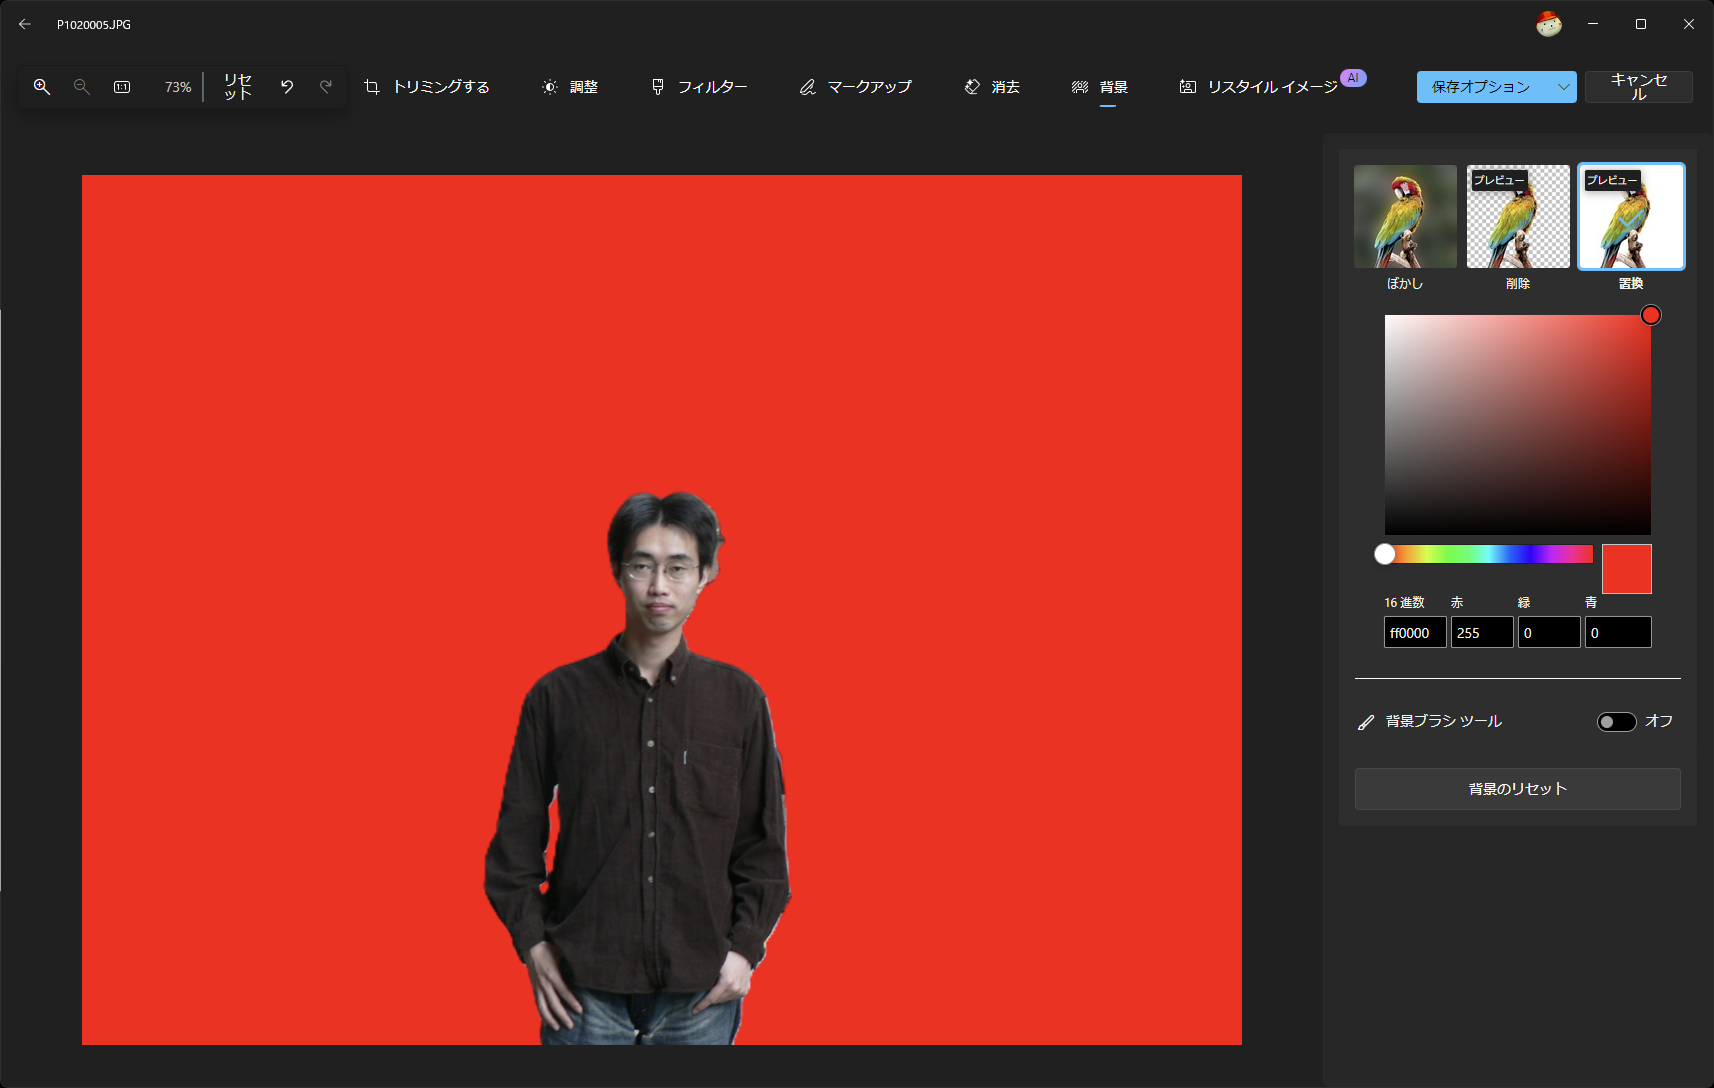The image size is (1714, 1088).
Task: Click the 73% zoom level value
Action: (178, 87)
